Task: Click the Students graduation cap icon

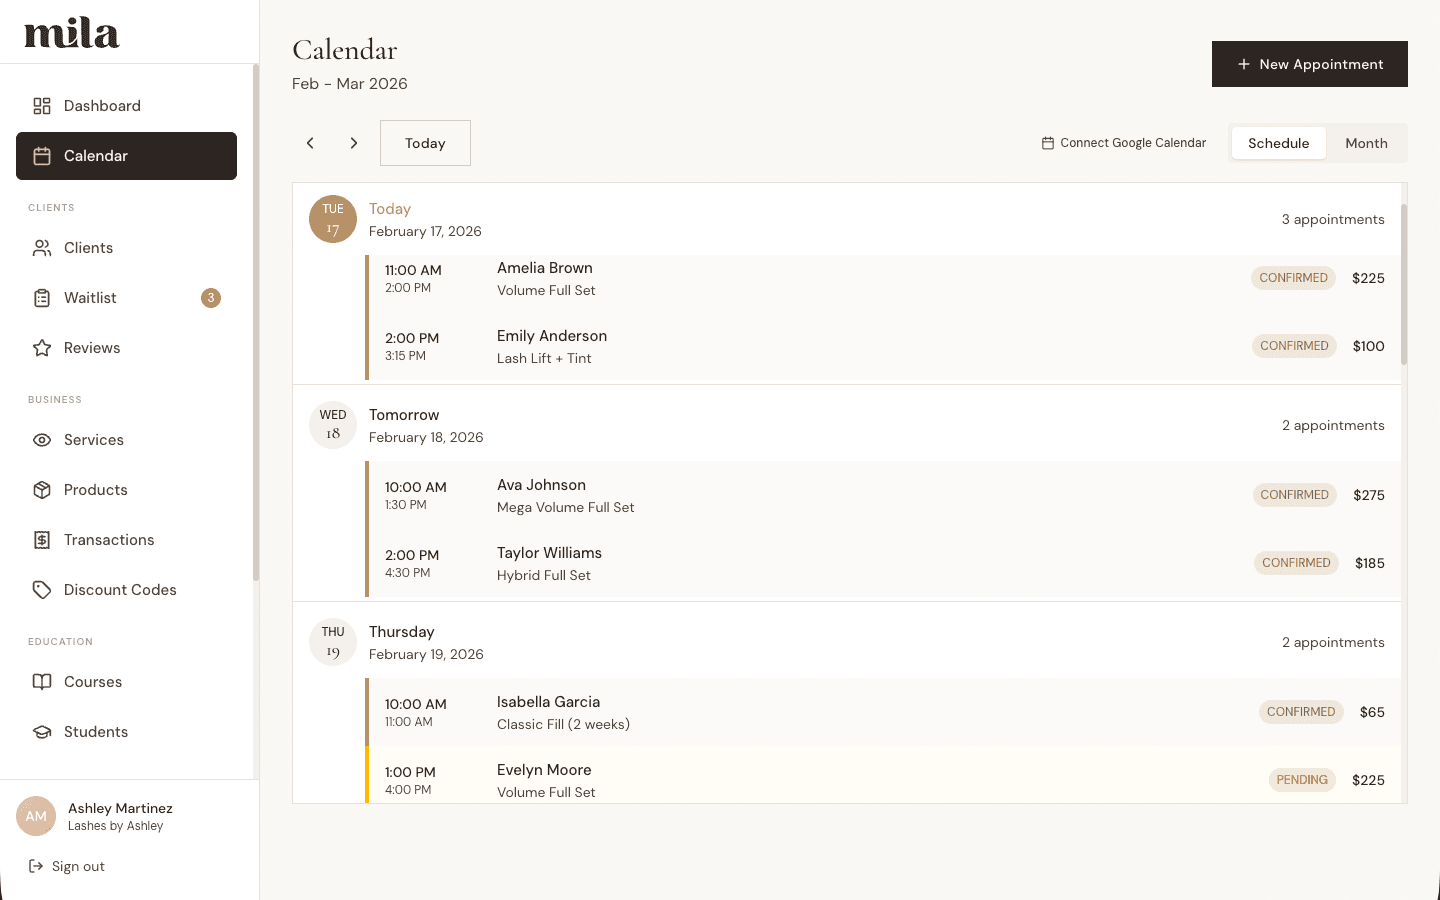Action: click(42, 732)
